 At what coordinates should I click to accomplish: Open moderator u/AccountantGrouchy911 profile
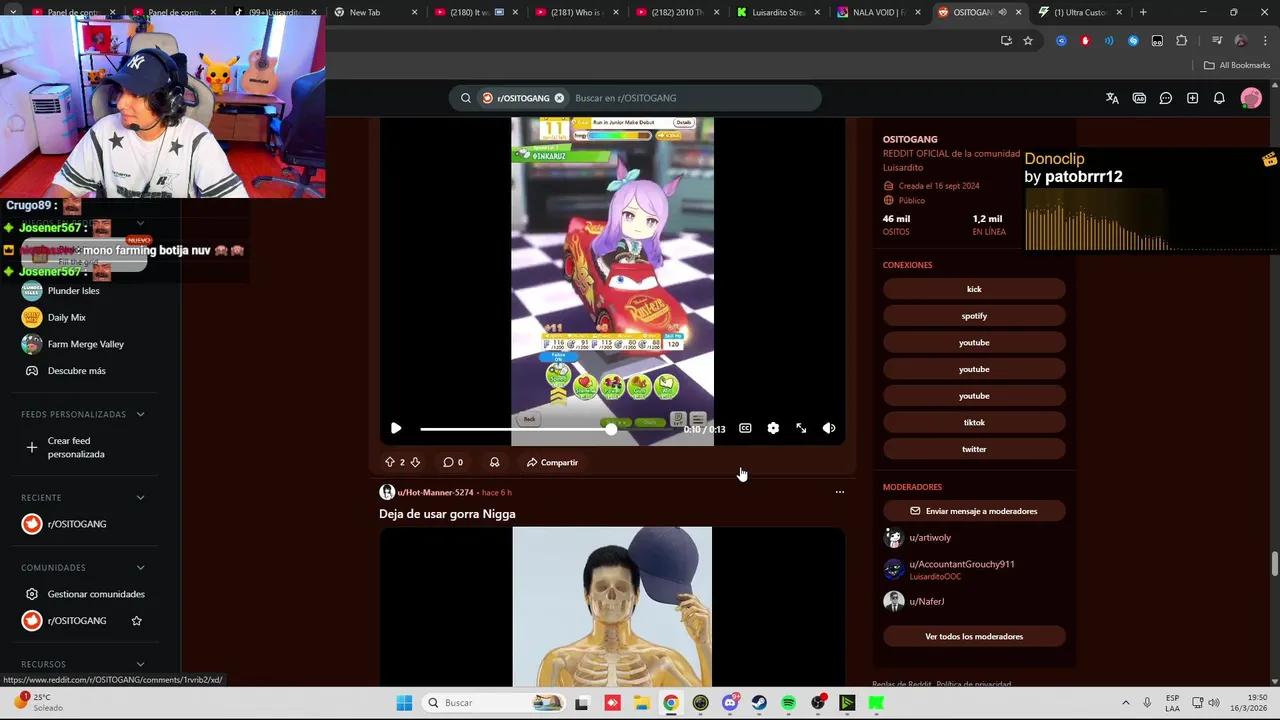tap(961, 564)
